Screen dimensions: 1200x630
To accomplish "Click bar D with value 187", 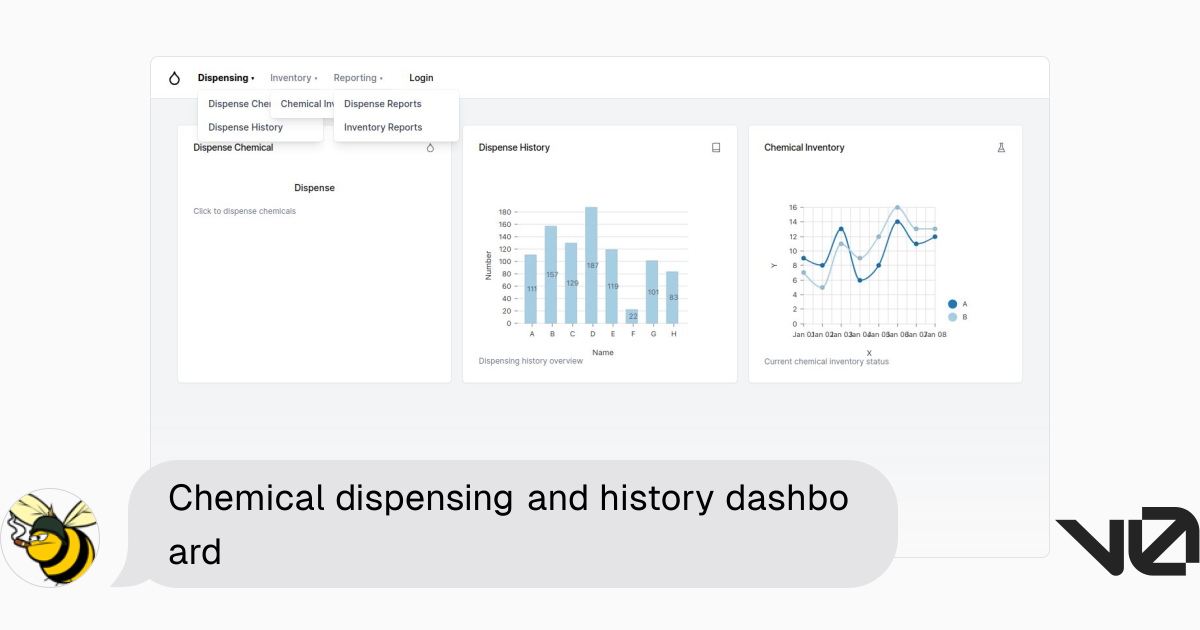I will (x=591, y=265).
